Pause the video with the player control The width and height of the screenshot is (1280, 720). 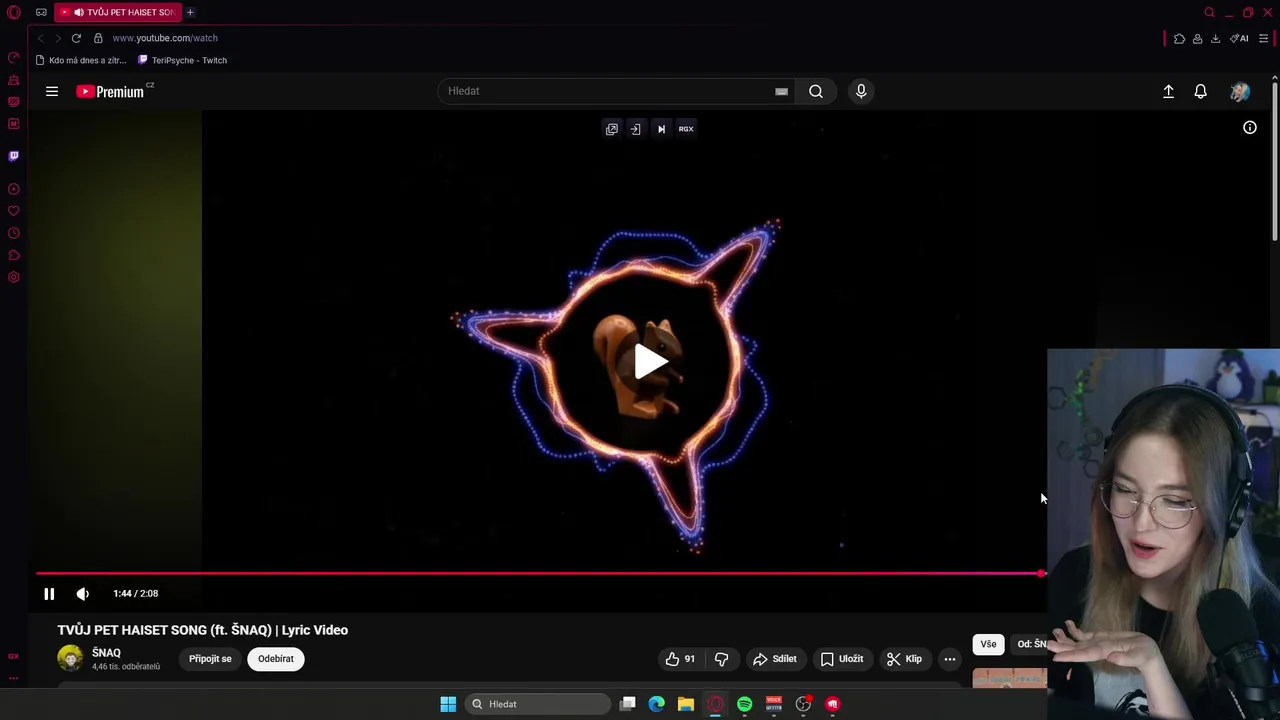[49, 594]
